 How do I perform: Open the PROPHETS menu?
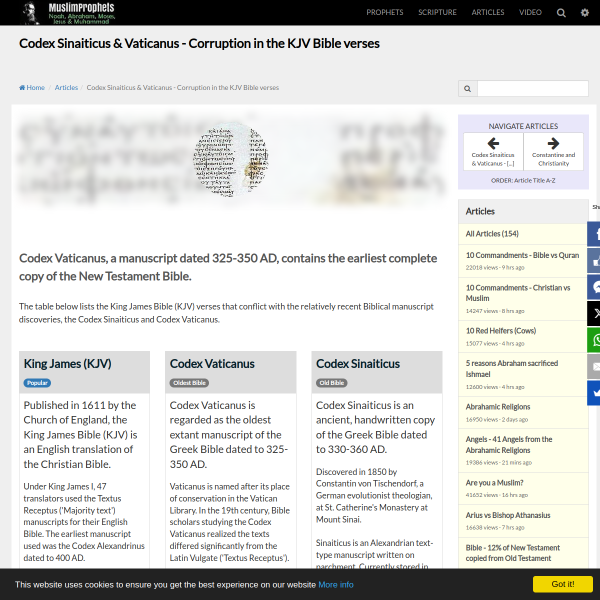pos(385,12)
